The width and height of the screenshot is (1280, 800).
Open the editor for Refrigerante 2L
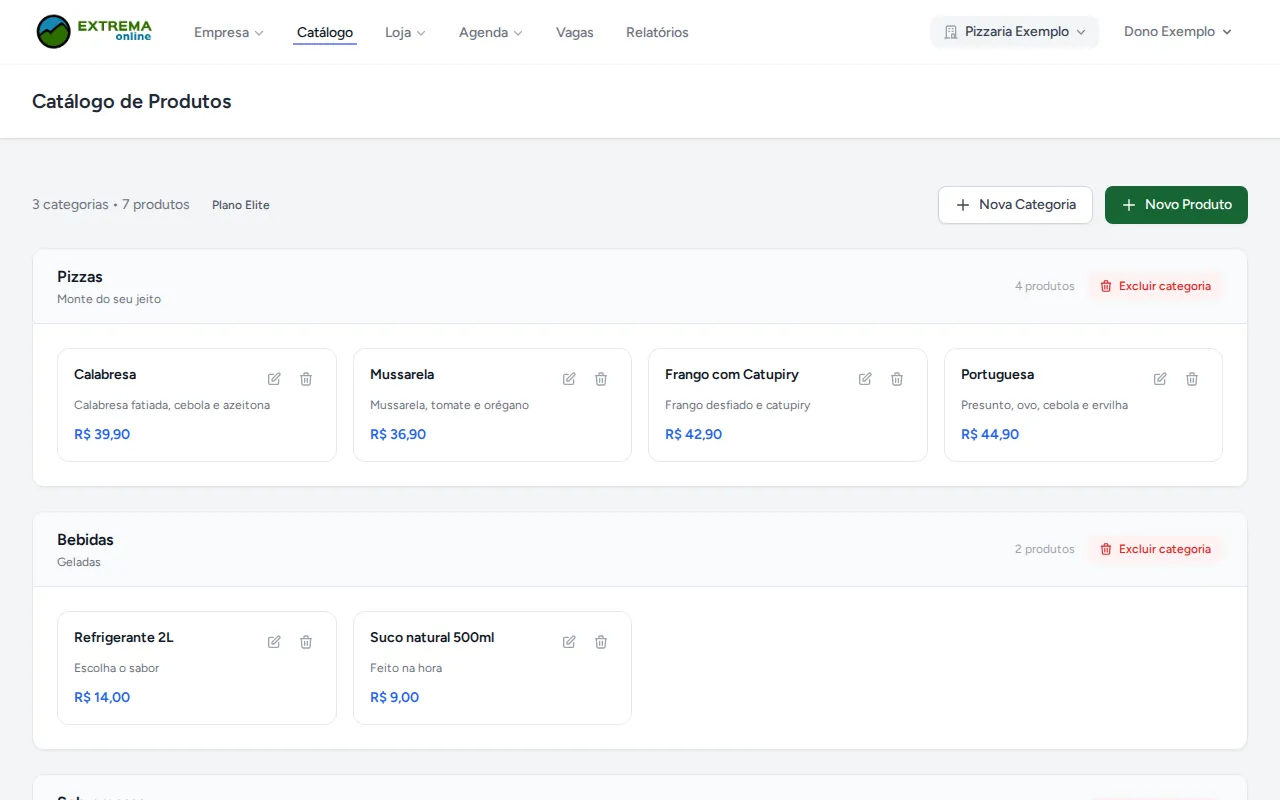click(x=274, y=642)
